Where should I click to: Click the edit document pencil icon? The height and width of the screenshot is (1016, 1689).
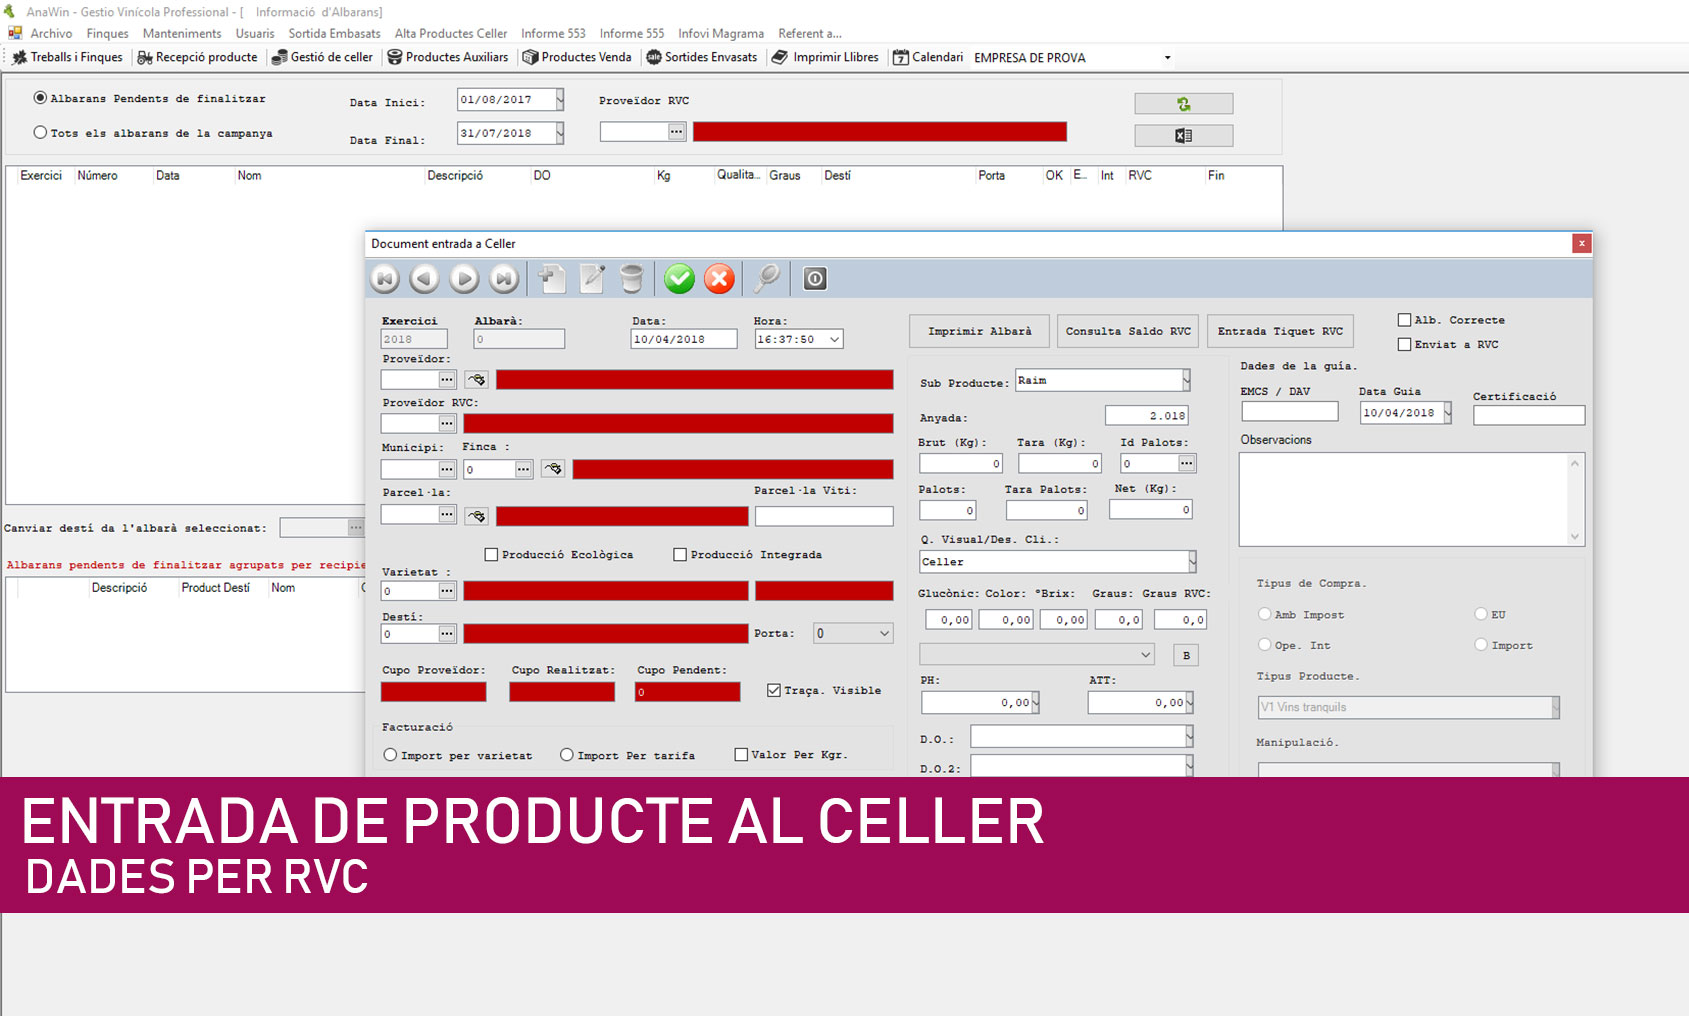[x=592, y=279]
